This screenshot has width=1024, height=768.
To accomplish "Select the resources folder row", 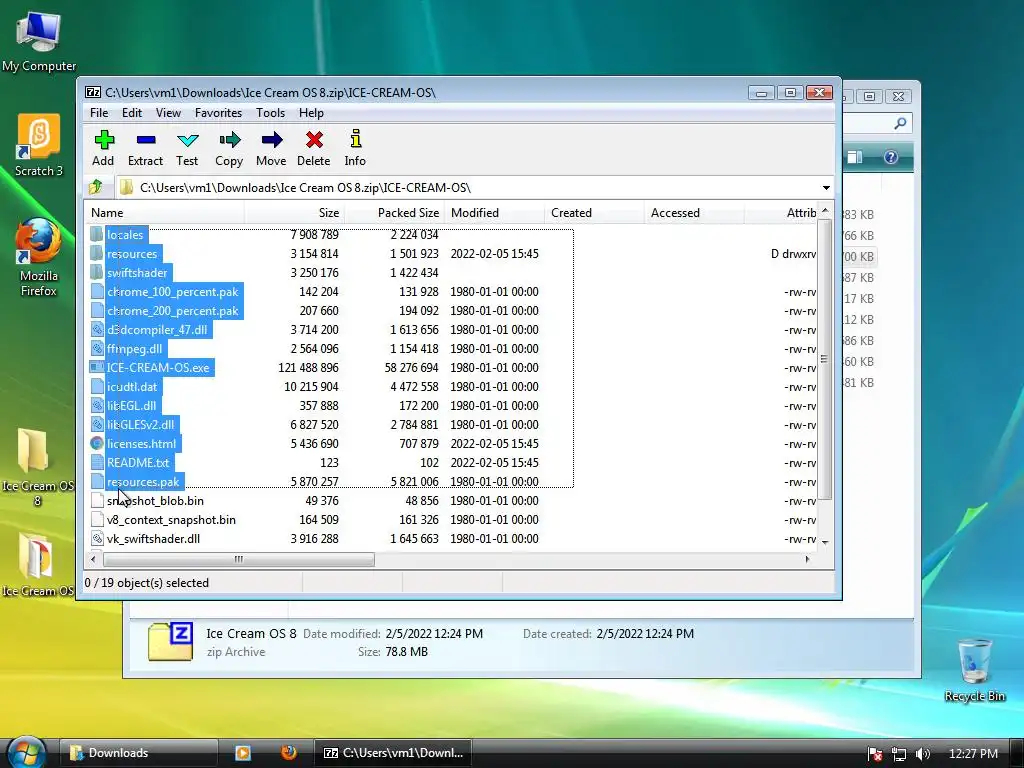I will pyautogui.click(x=452, y=253).
